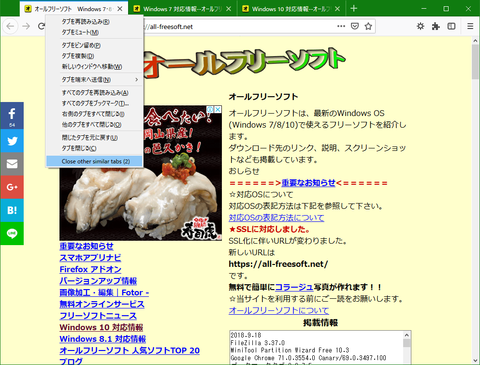Open the 画像加工・編集 | Fotor link
The image size is (480, 365).
[104, 293]
